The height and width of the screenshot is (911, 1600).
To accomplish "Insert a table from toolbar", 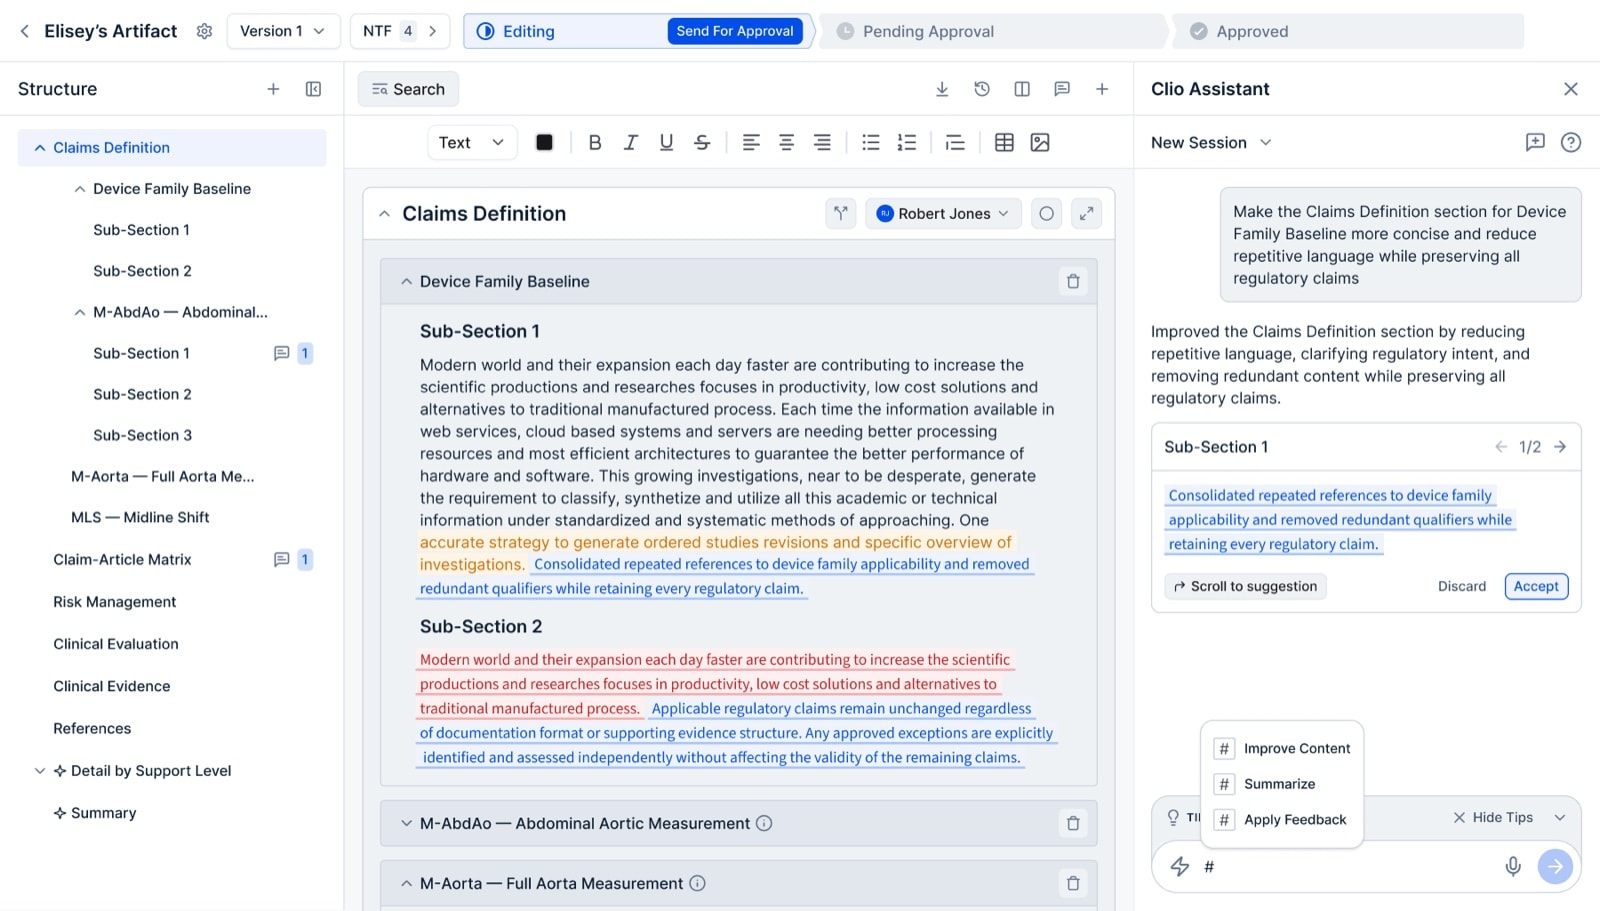I will click(x=1004, y=142).
